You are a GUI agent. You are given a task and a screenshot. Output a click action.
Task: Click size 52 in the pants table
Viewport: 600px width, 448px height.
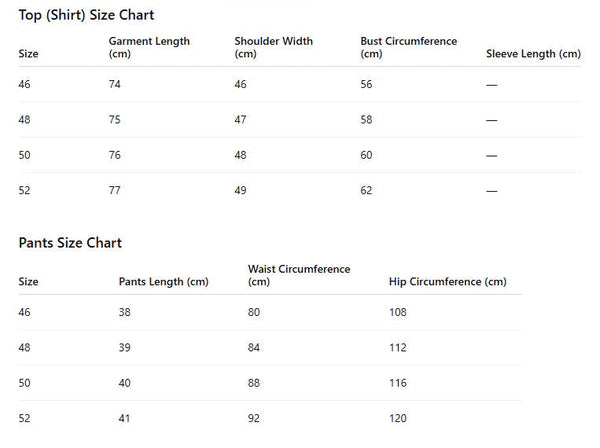pyautogui.click(x=24, y=418)
